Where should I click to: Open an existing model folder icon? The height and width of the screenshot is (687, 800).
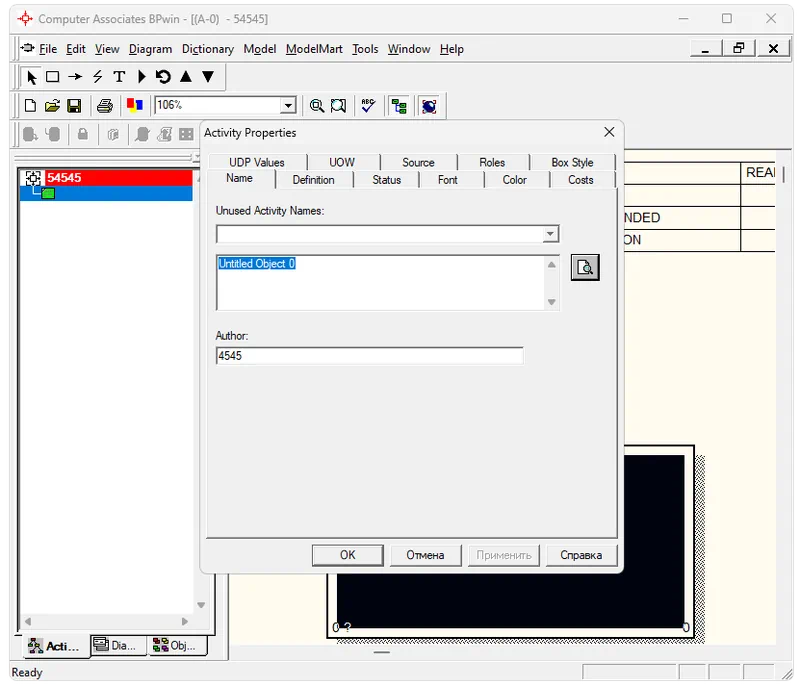[x=52, y=106]
